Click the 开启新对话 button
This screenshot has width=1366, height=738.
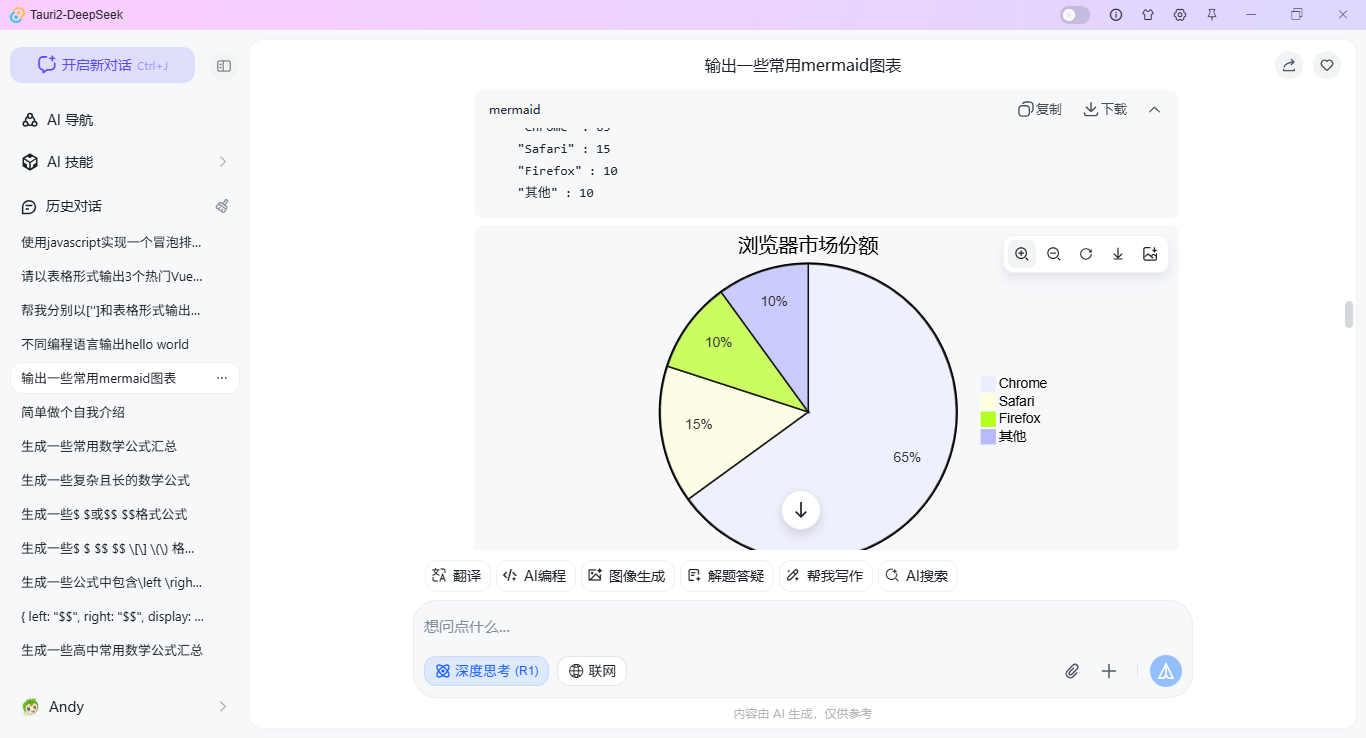pos(102,65)
